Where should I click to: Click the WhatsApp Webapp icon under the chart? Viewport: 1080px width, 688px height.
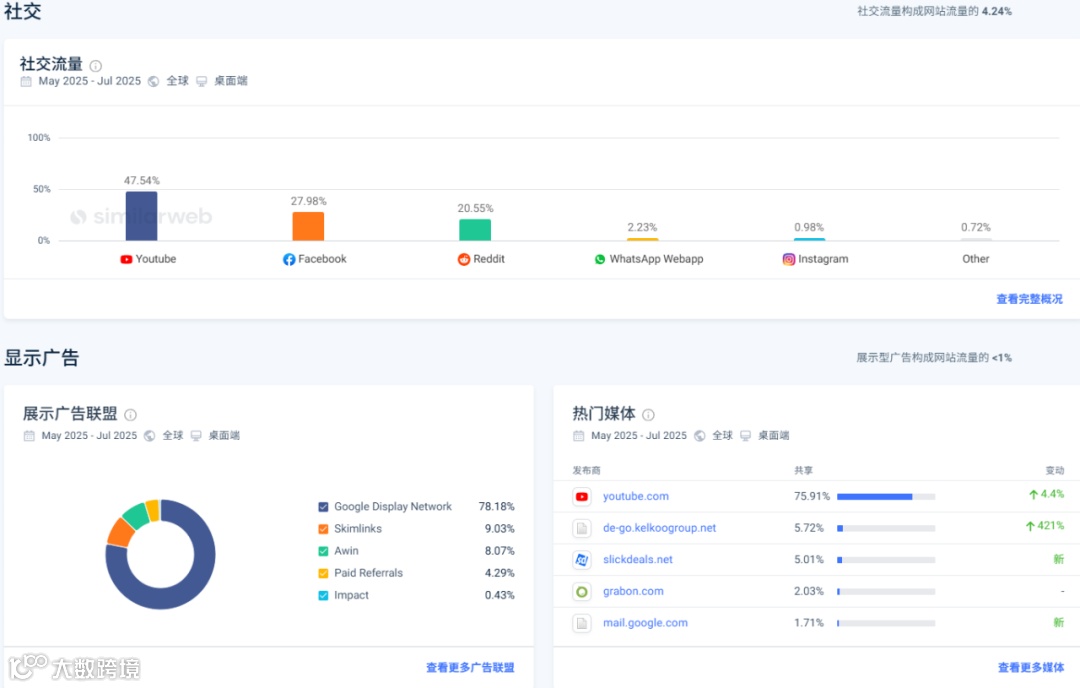click(x=600, y=260)
